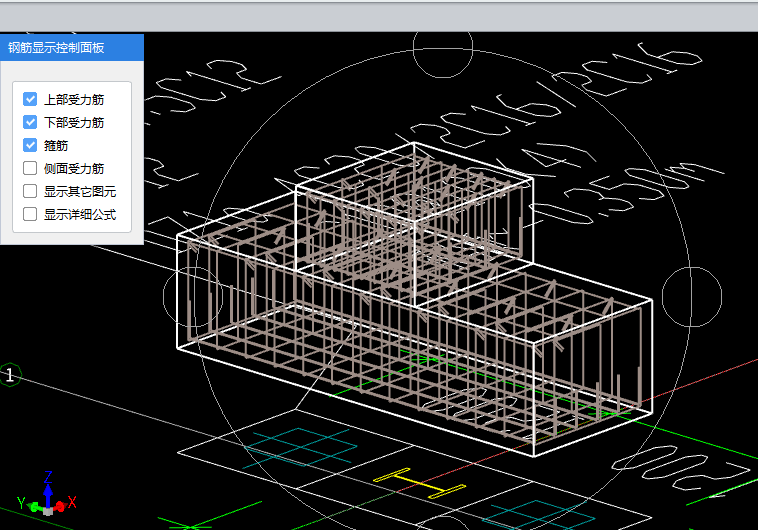Image resolution: width=758 pixels, height=530 pixels.
Task: Enable the 显示其它图元 checkbox
Action: click(30, 191)
